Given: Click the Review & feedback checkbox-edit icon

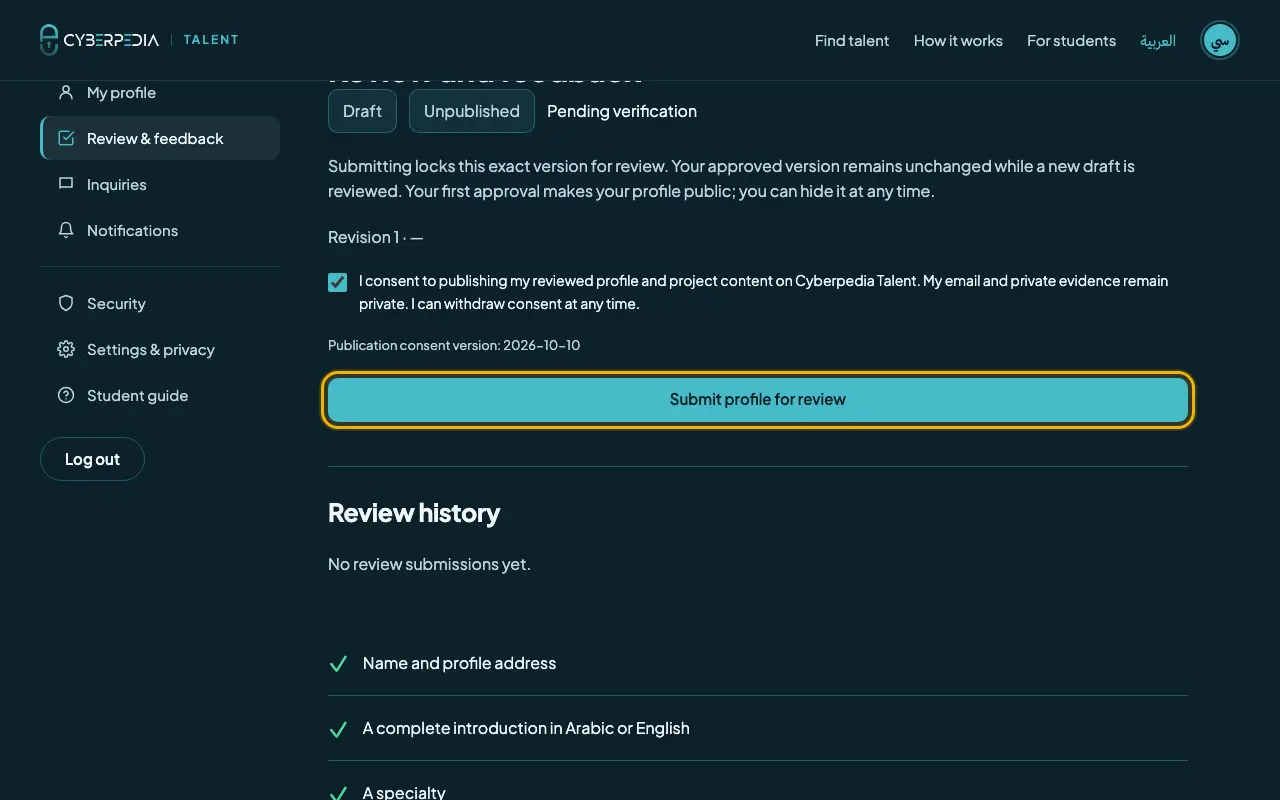Looking at the screenshot, I should [66, 138].
